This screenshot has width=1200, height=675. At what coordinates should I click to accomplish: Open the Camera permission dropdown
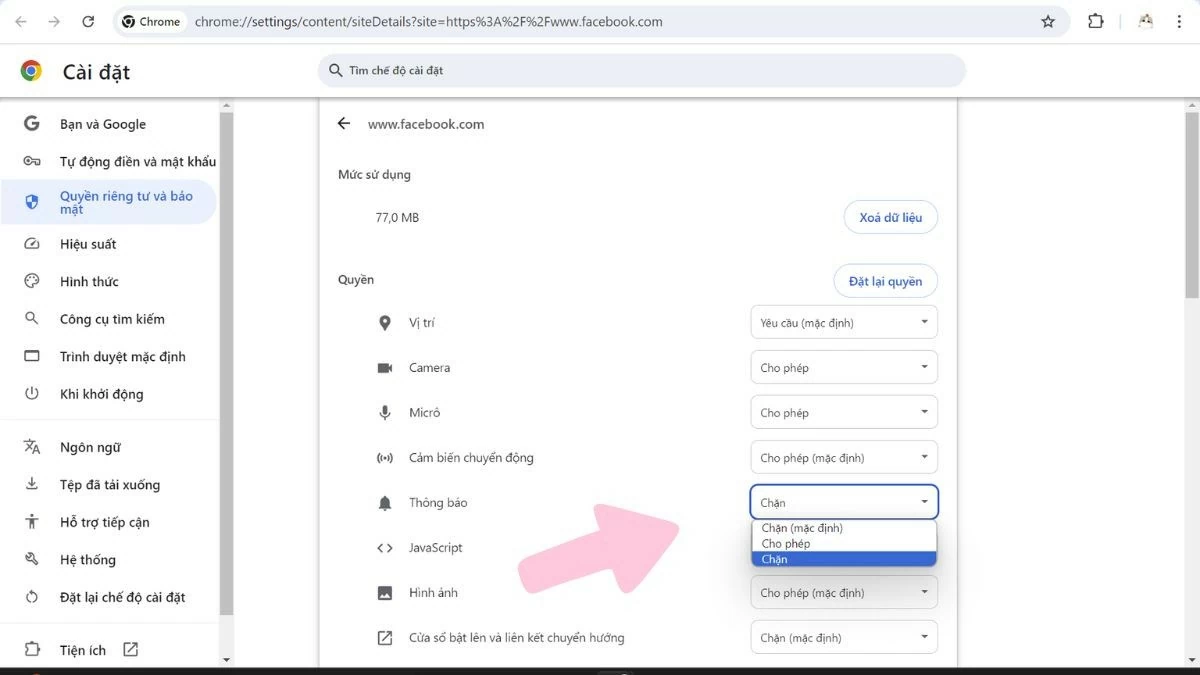tap(843, 367)
